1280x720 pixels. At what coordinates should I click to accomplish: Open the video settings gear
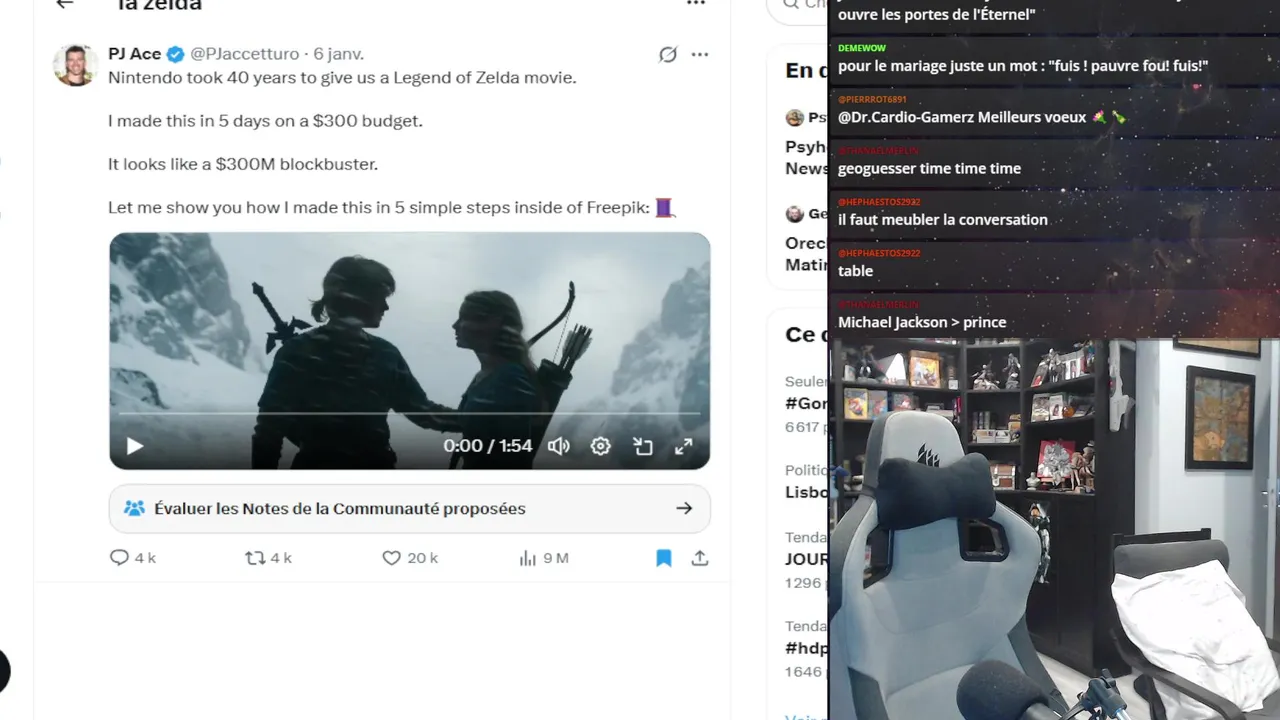(600, 446)
